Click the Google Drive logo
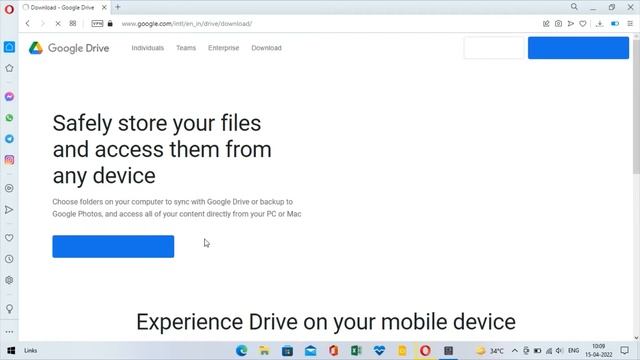640x360 pixels. [69, 48]
